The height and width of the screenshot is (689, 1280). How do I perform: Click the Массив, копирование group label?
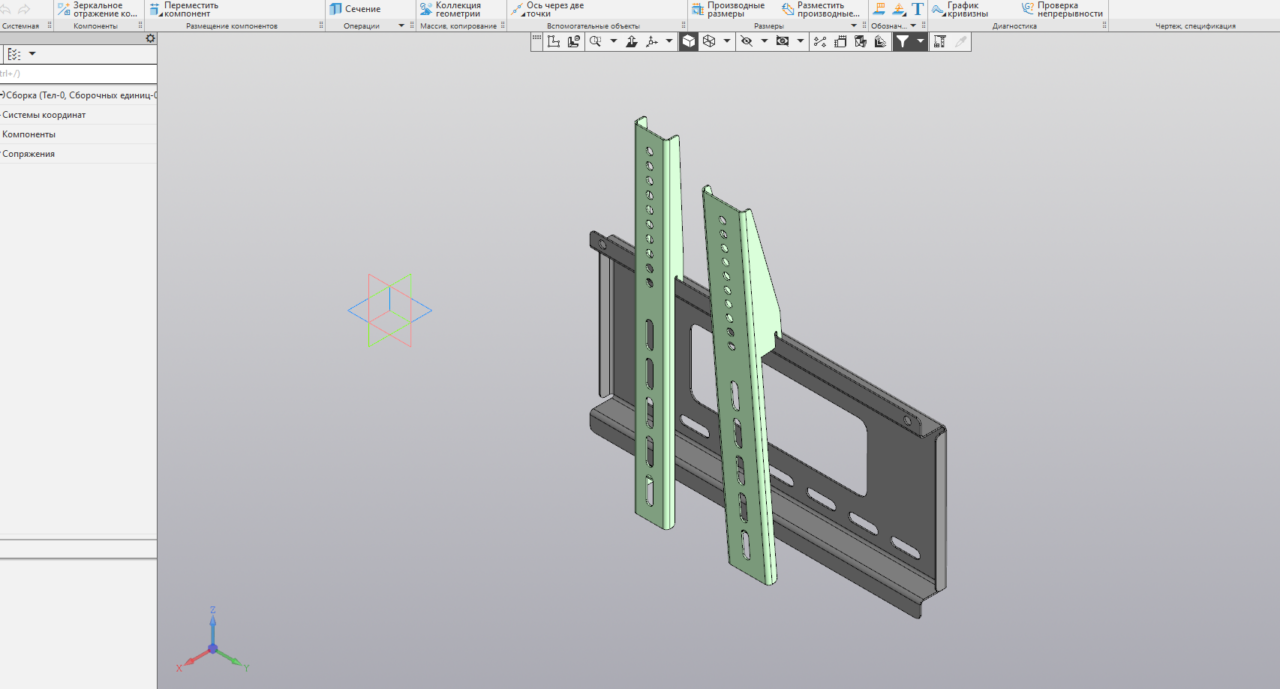(x=457, y=26)
